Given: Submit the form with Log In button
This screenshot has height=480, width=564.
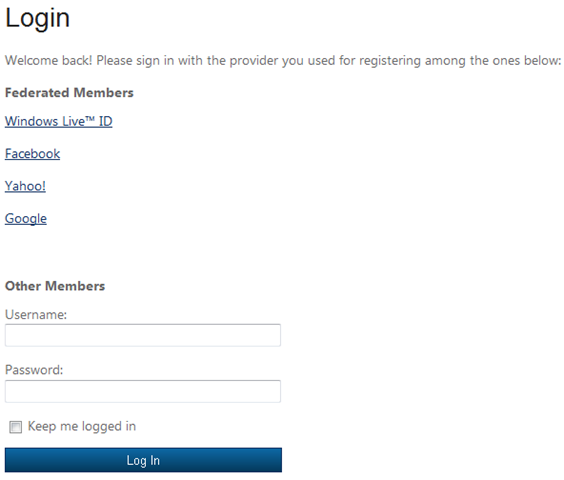Looking at the screenshot, I should pyautogui.click(x=143, y=460).
